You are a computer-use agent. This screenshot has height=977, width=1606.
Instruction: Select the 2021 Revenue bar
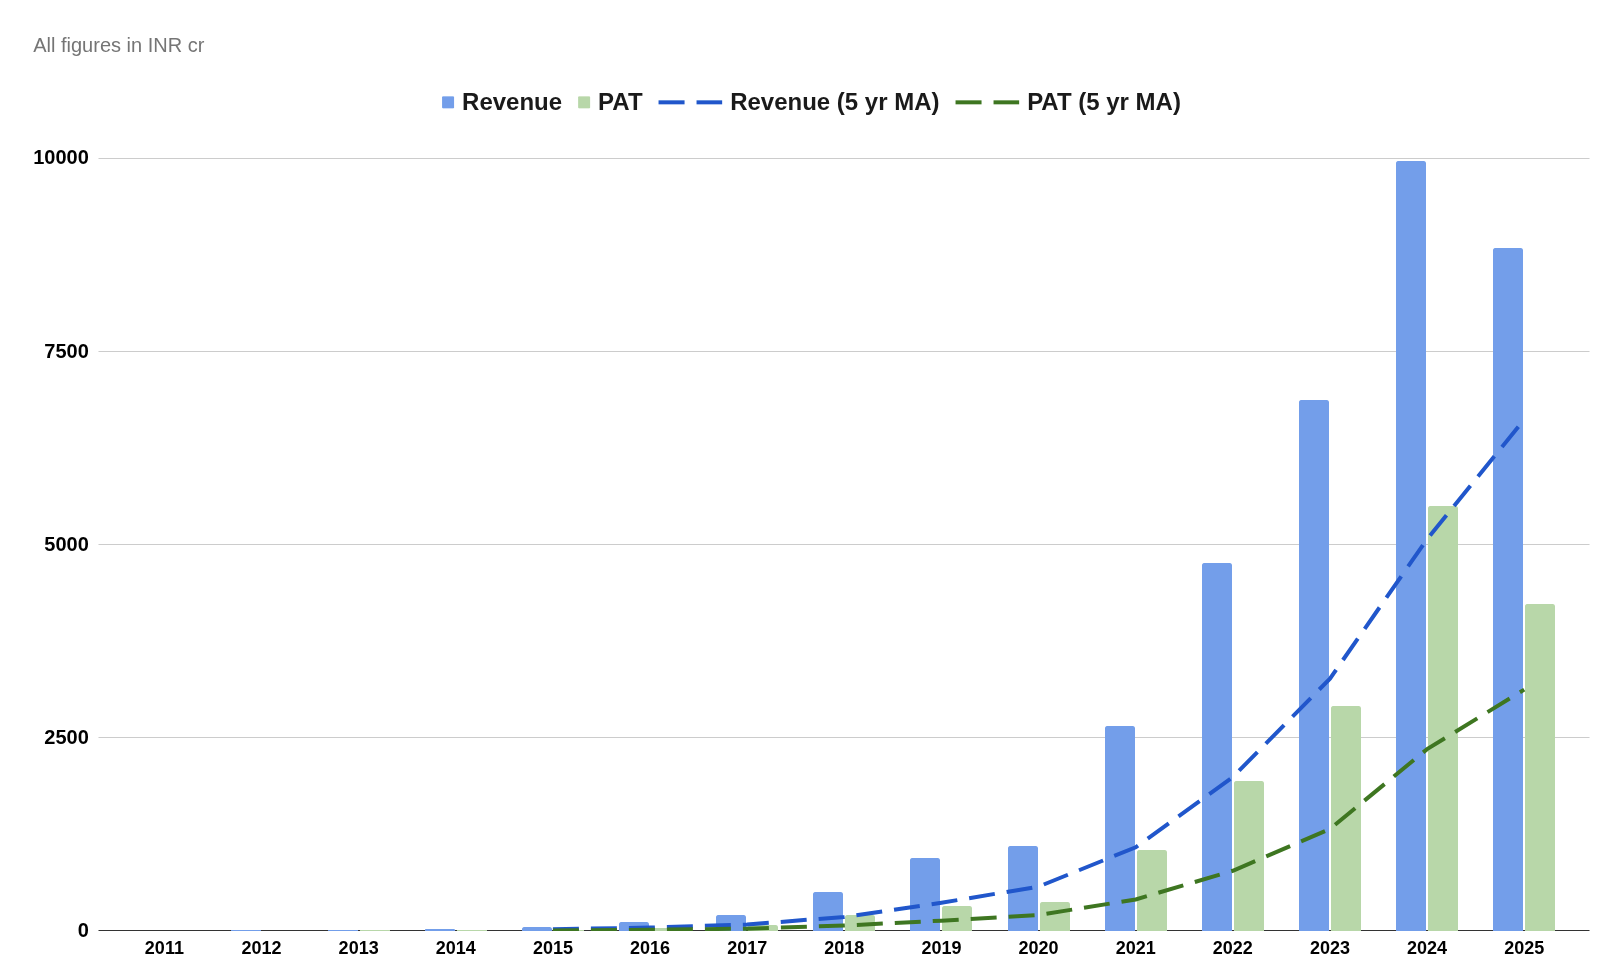pos(1120,828)
